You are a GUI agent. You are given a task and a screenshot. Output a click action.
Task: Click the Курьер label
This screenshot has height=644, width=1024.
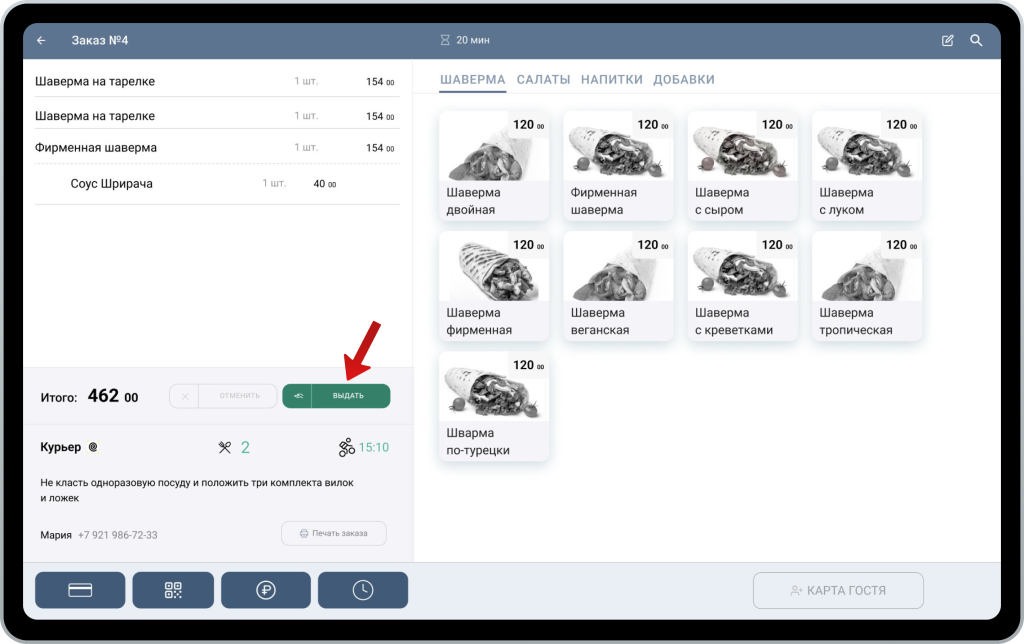tap(61, 447)
